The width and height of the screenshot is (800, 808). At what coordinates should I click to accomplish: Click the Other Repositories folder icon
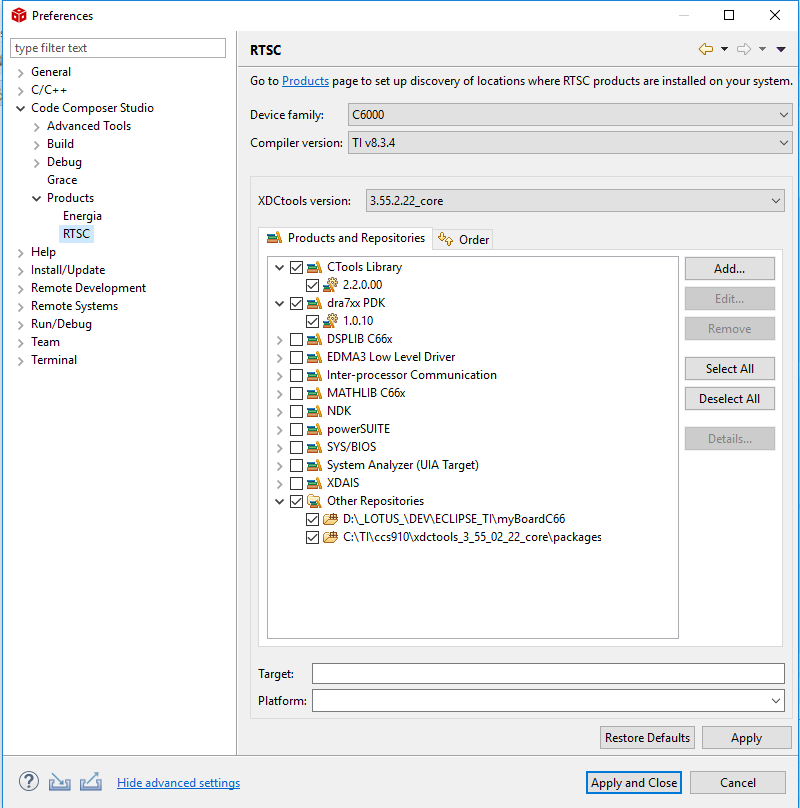[x=314, y=501]
